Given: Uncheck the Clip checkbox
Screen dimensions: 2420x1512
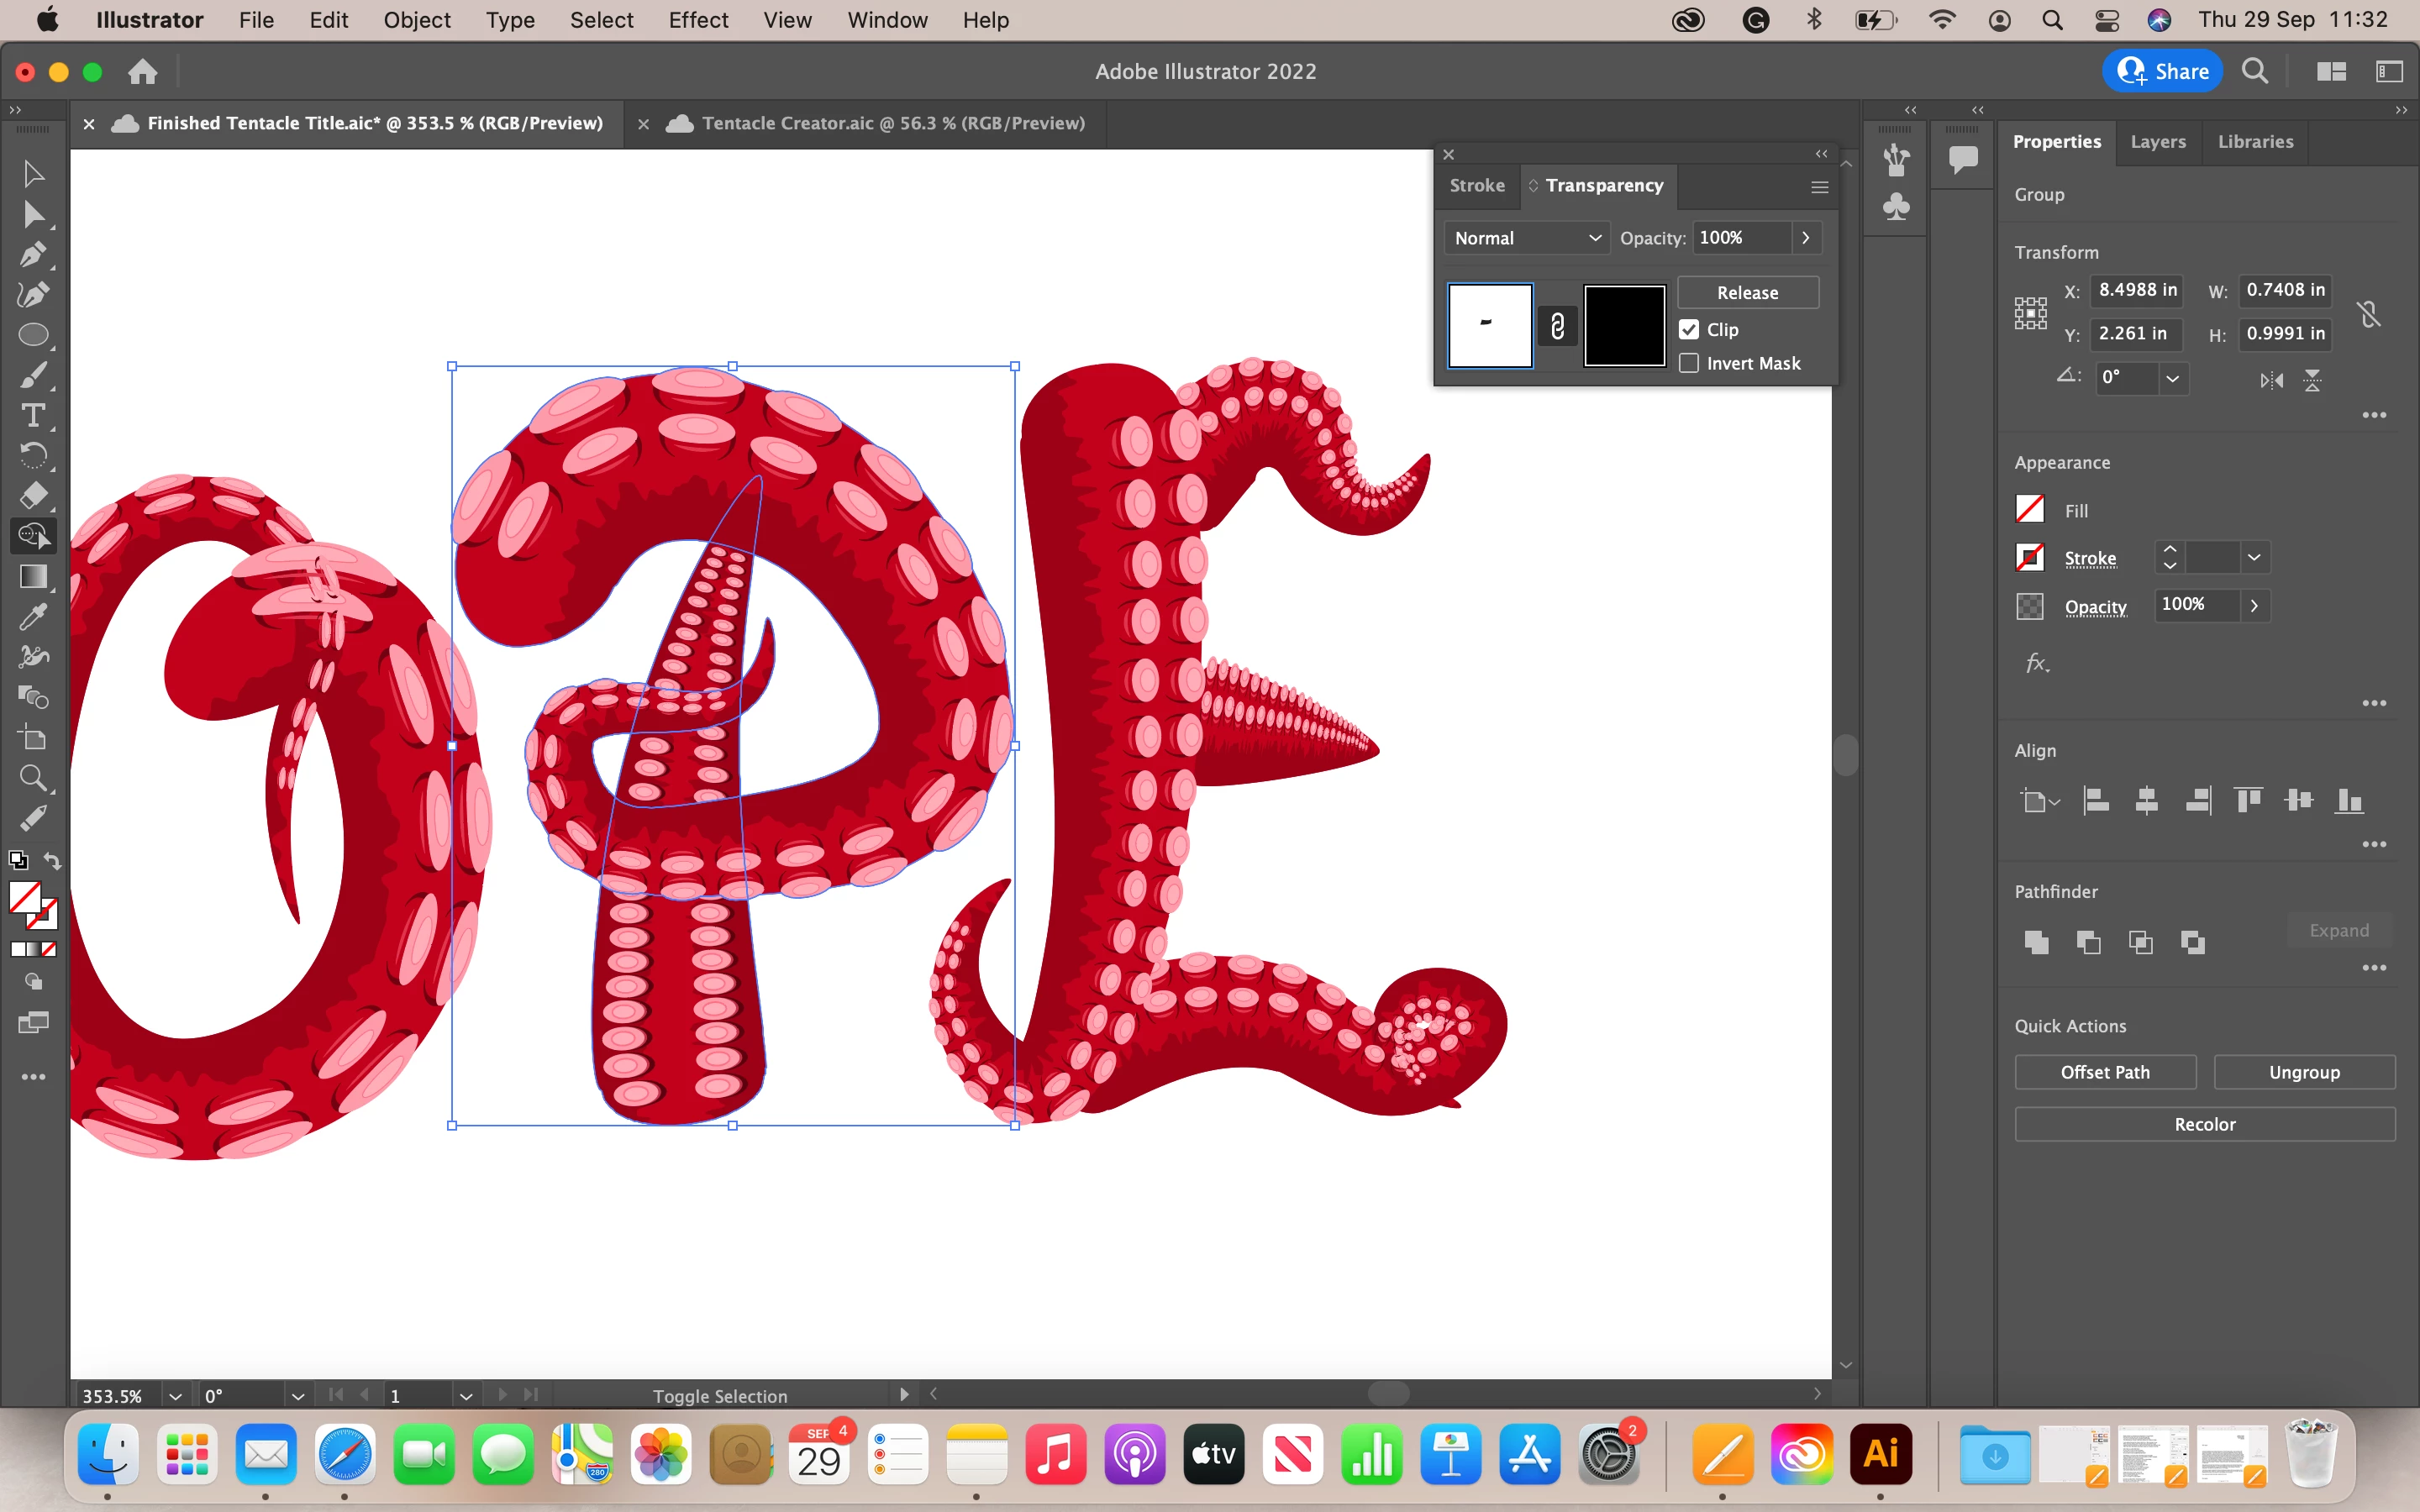Looking at the screenshot, I should 1689,330.
